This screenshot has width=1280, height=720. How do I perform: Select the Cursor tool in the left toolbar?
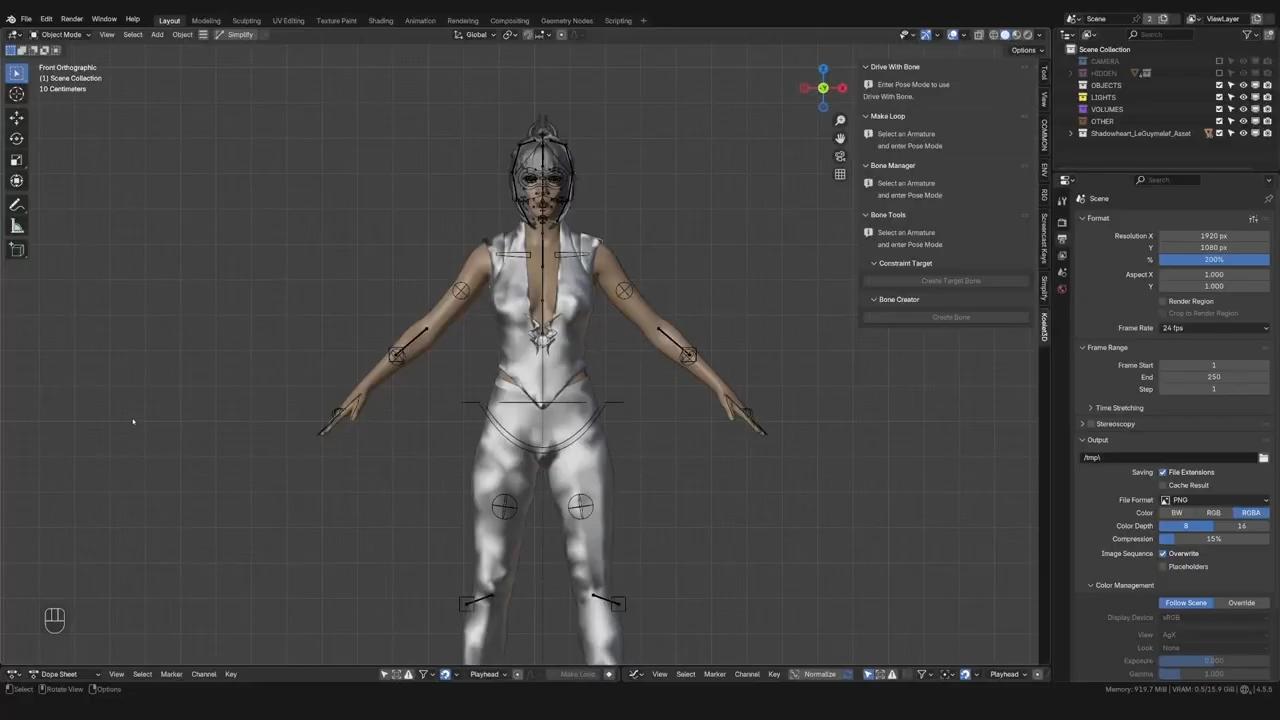pos(17,94)
